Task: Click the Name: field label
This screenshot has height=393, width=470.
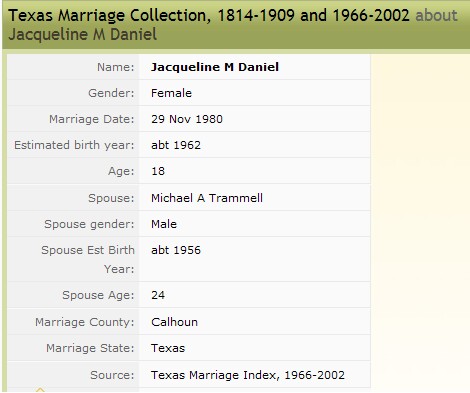Action: click(116, 67)
